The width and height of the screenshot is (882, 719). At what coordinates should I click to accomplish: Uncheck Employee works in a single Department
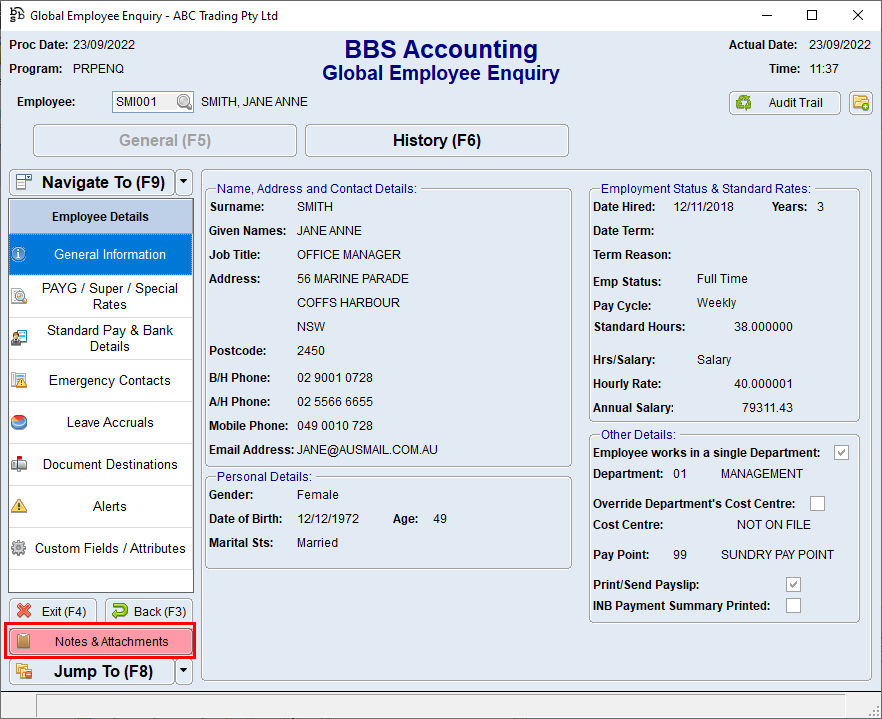pos(841,452)
